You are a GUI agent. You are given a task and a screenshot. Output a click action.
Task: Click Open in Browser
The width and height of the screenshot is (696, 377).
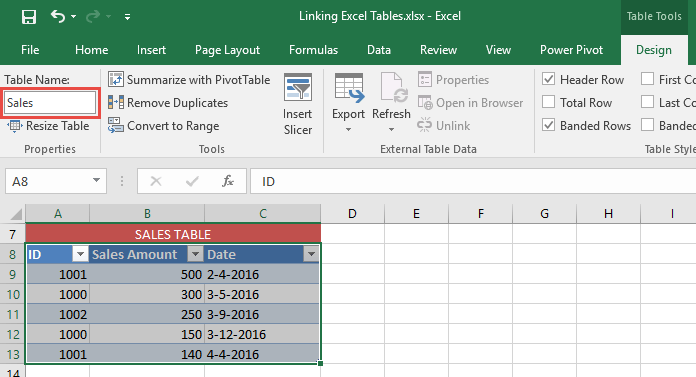pos(471,103)
